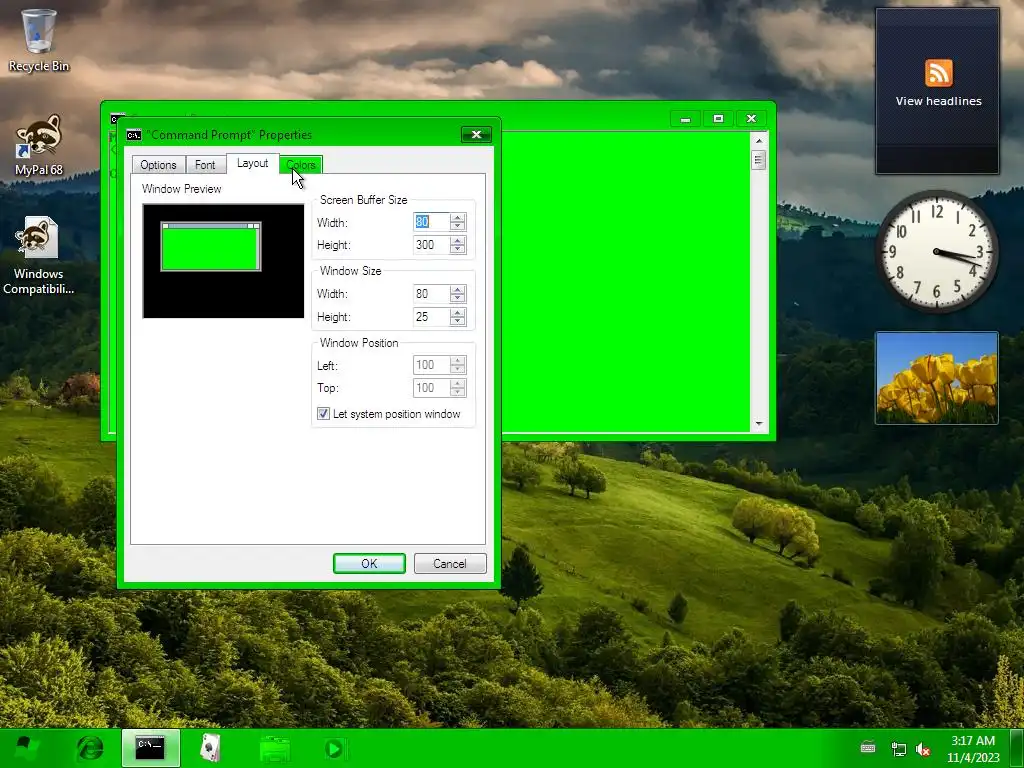Screen dimensions: 1024x768
Task: Open the media player taskbar icon
Action: pyautogui.click(x=336, y=748)
